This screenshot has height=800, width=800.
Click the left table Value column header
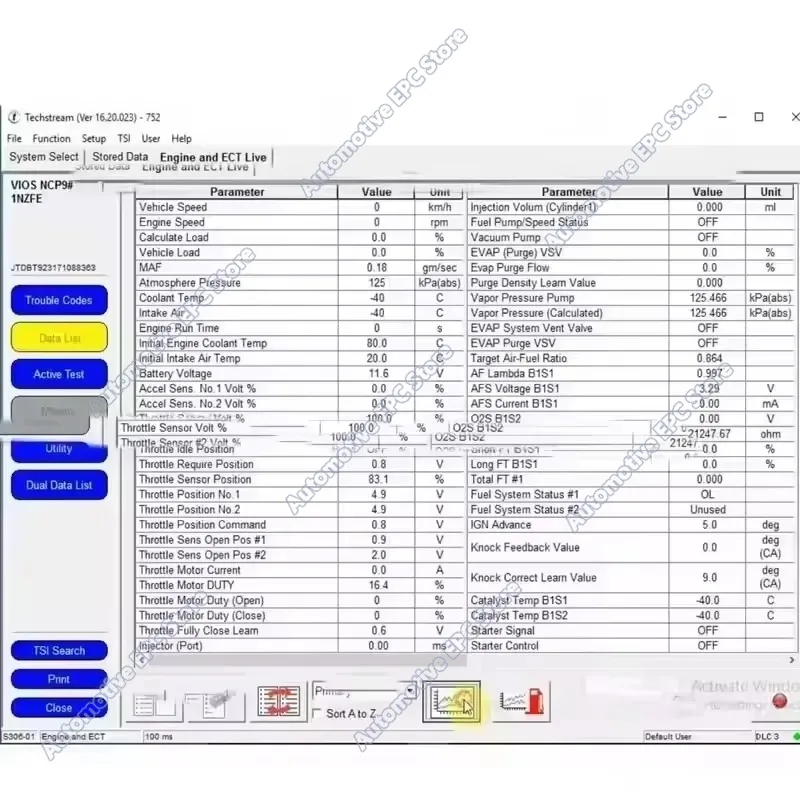tap(376, 192)
